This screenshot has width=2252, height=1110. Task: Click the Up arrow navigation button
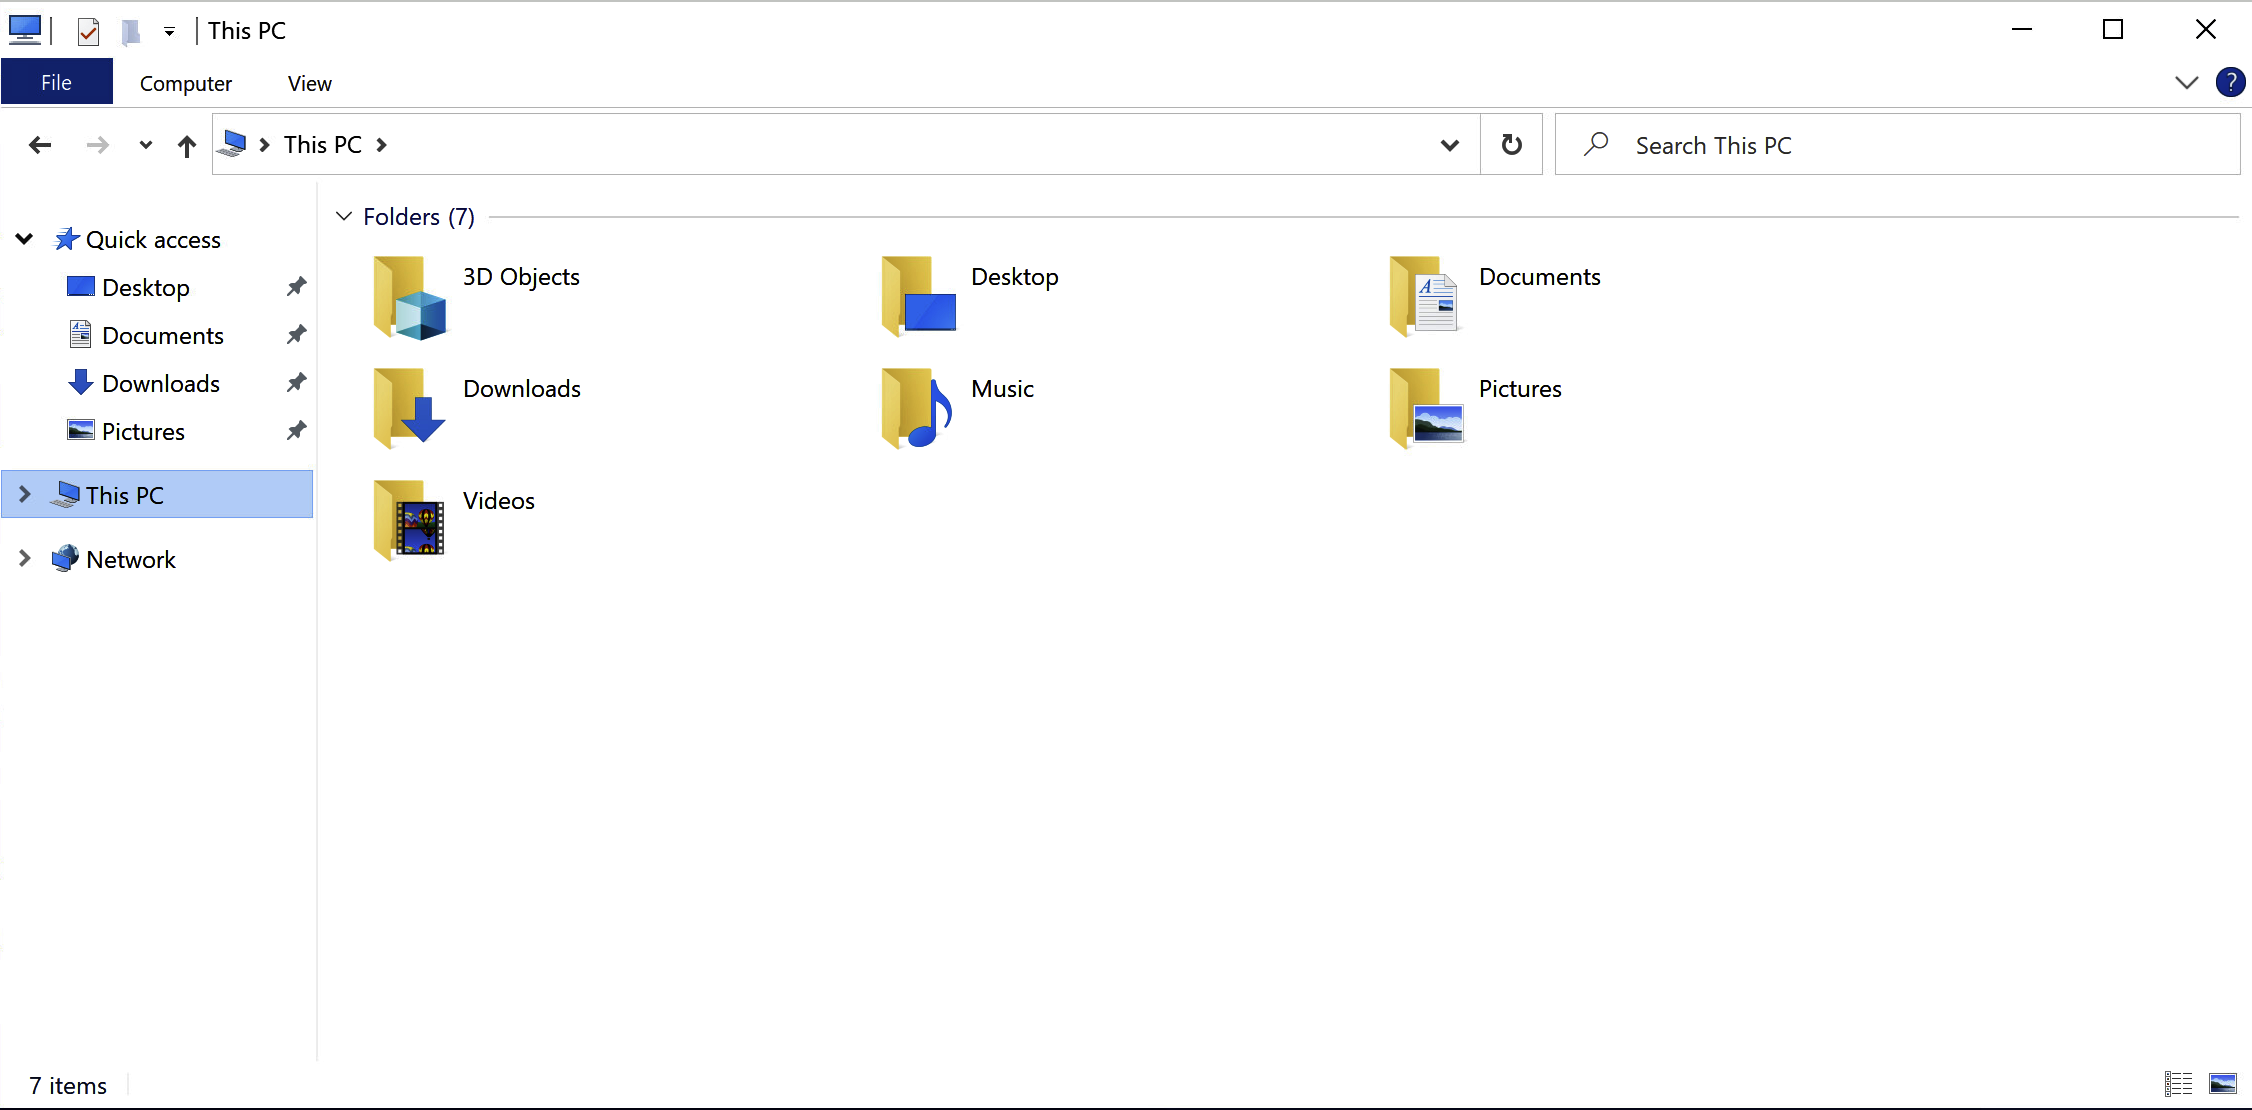tap(187, 146)
